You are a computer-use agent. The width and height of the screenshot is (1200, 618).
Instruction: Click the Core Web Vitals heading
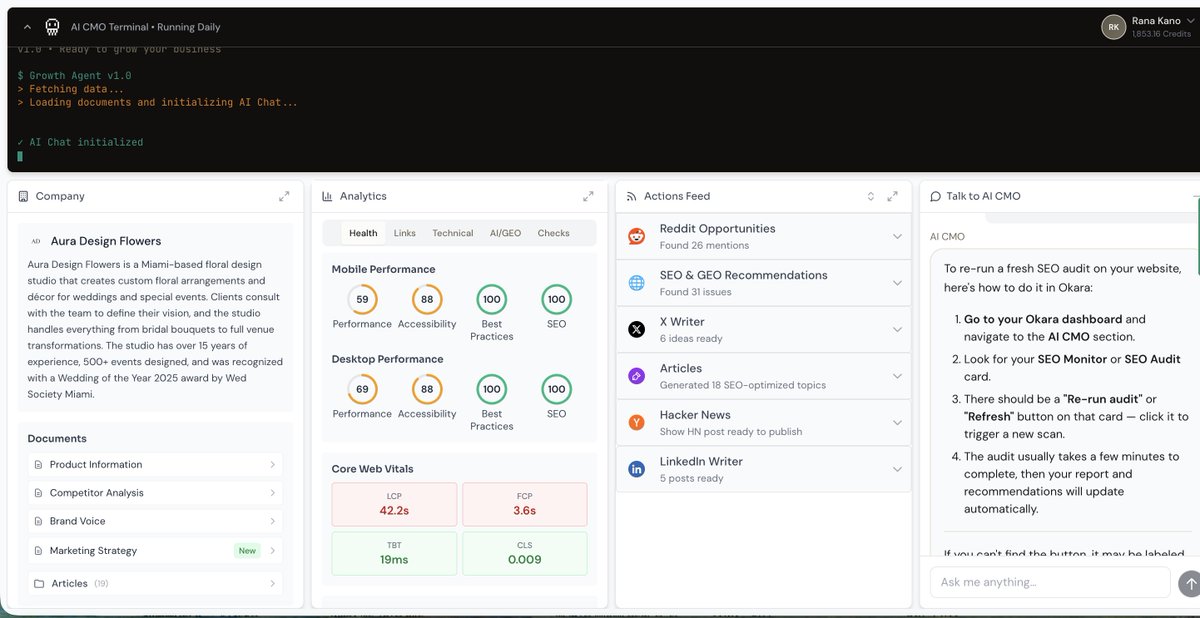tap(372, 469)
